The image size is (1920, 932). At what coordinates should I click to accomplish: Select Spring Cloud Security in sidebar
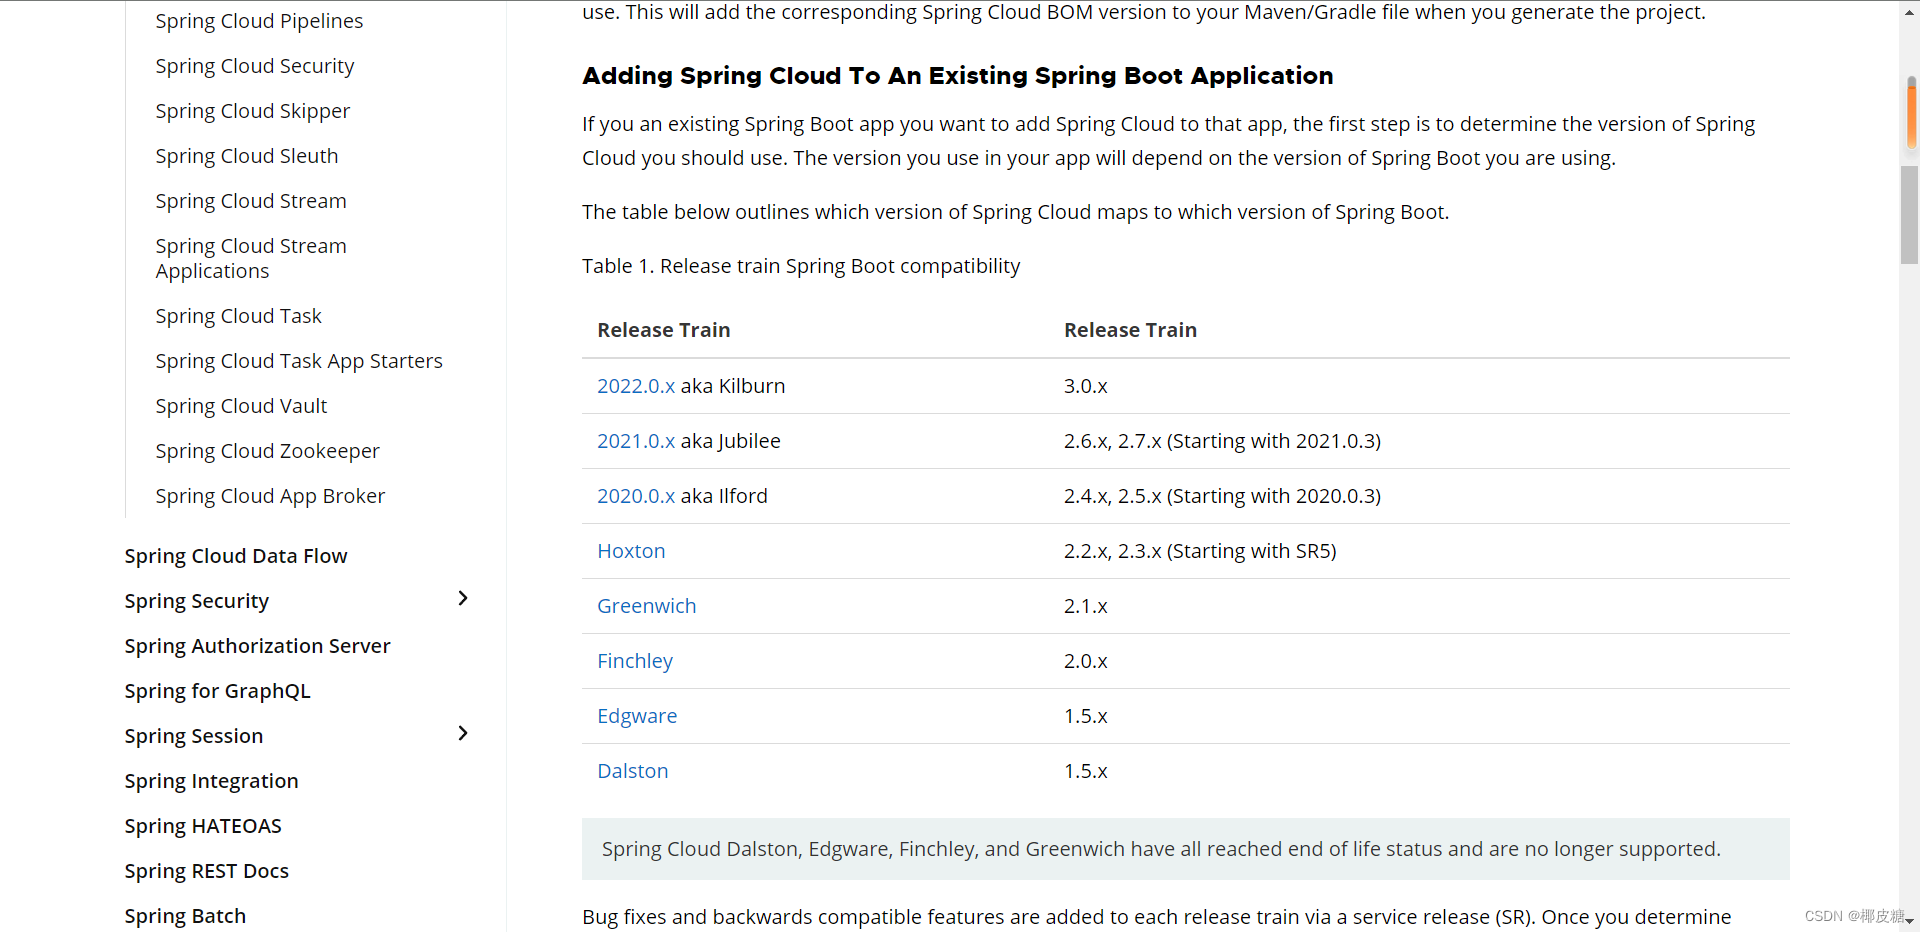(x=255, y=65)
